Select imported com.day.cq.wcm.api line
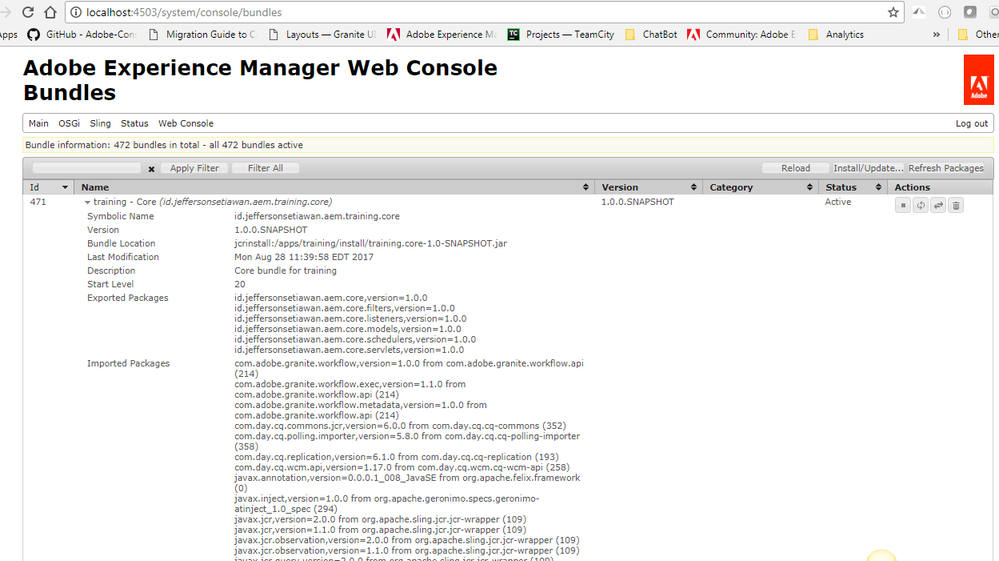Image resolution: width=999 pixels, height=561 pixels. click(x=401, y=467)
